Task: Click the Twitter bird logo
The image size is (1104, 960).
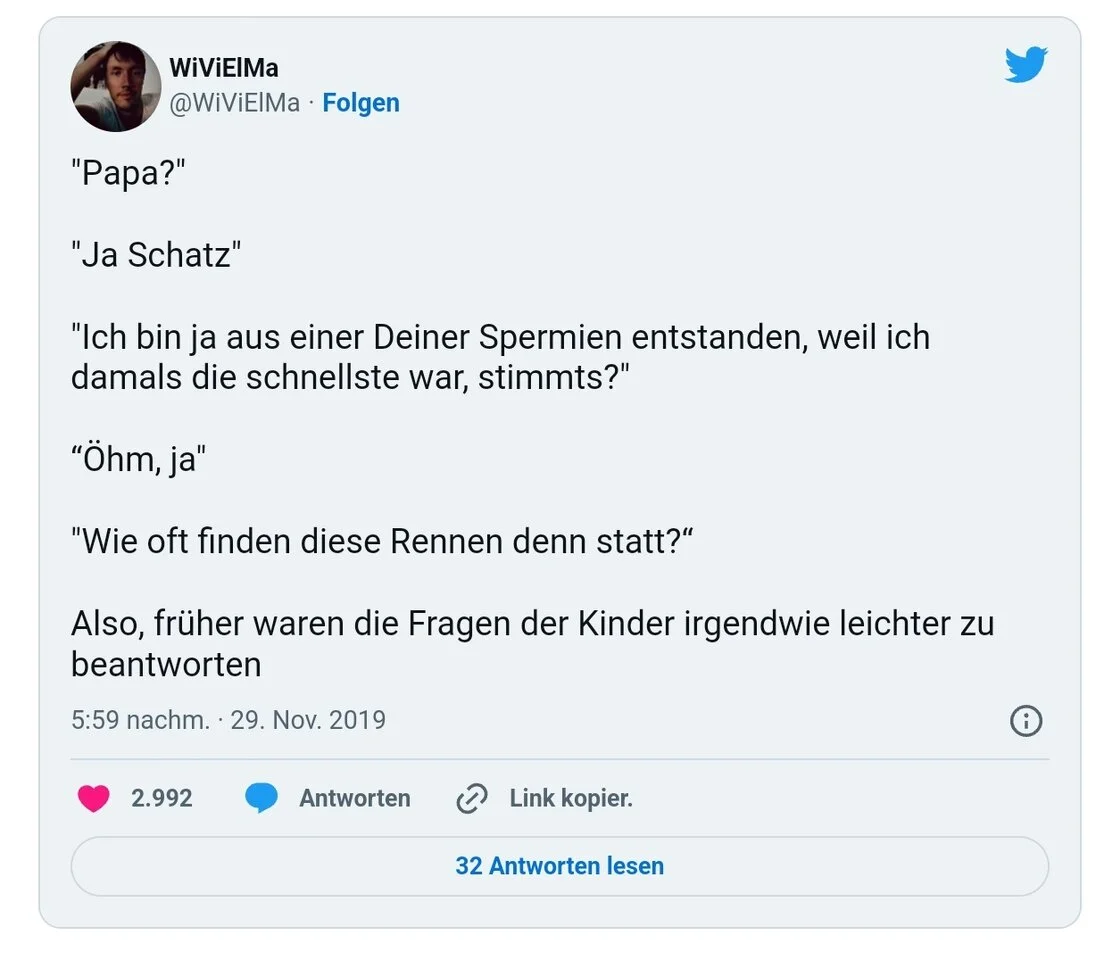Action: coord(1025,66)
